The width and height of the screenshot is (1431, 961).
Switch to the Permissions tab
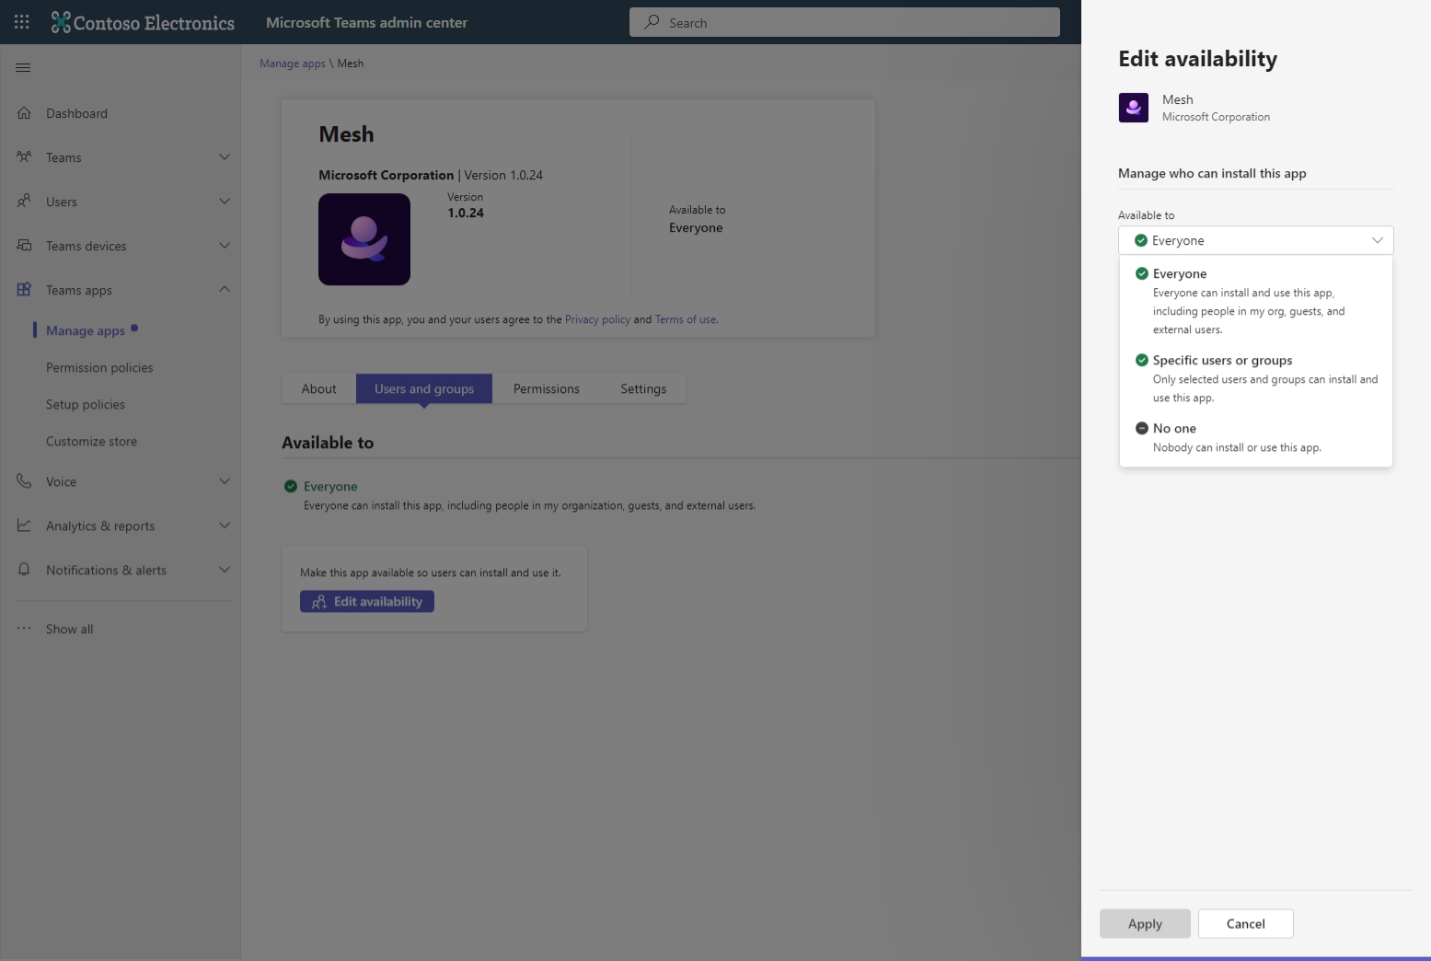tap(546, 389)
